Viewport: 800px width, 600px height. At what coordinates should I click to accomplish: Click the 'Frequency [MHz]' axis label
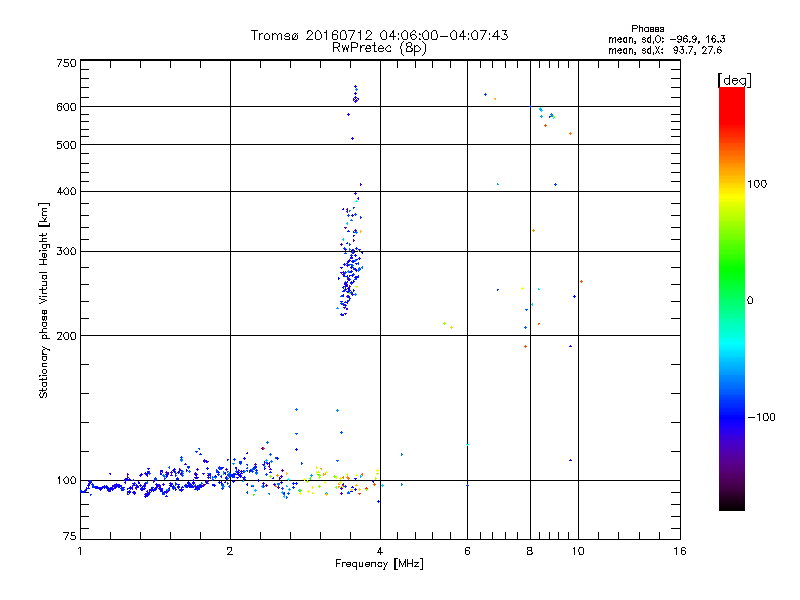379,564
